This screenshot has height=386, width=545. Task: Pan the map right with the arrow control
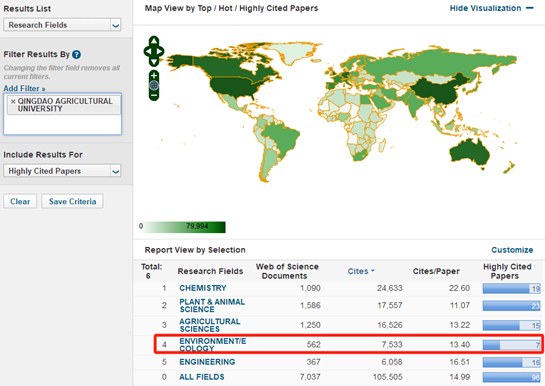(x=160, y=51)
